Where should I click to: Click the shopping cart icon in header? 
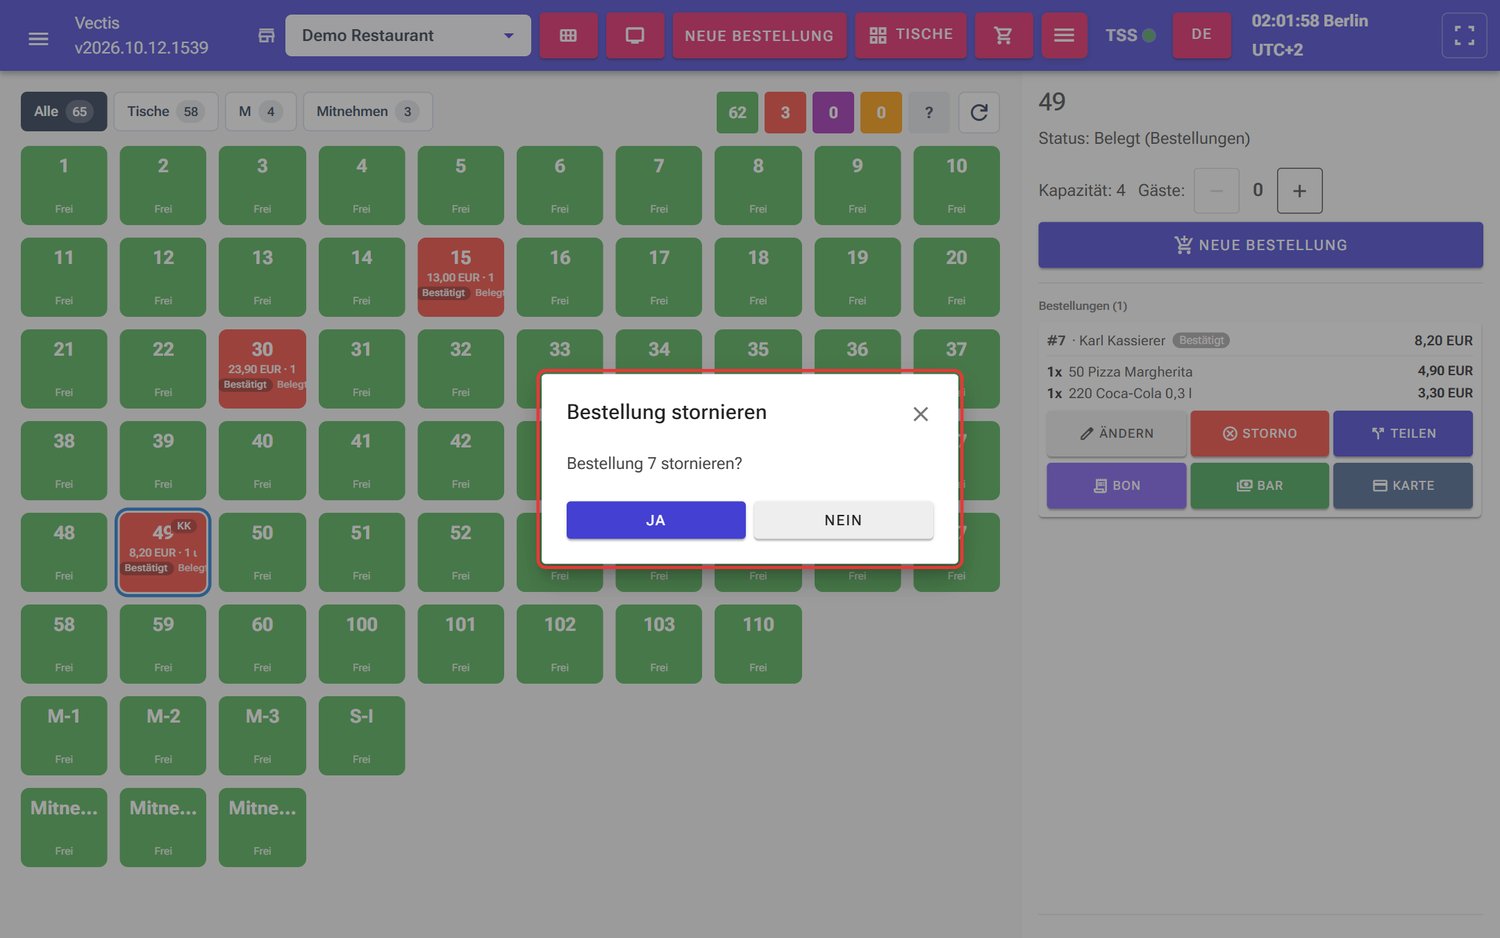(x=1003, y=35)
